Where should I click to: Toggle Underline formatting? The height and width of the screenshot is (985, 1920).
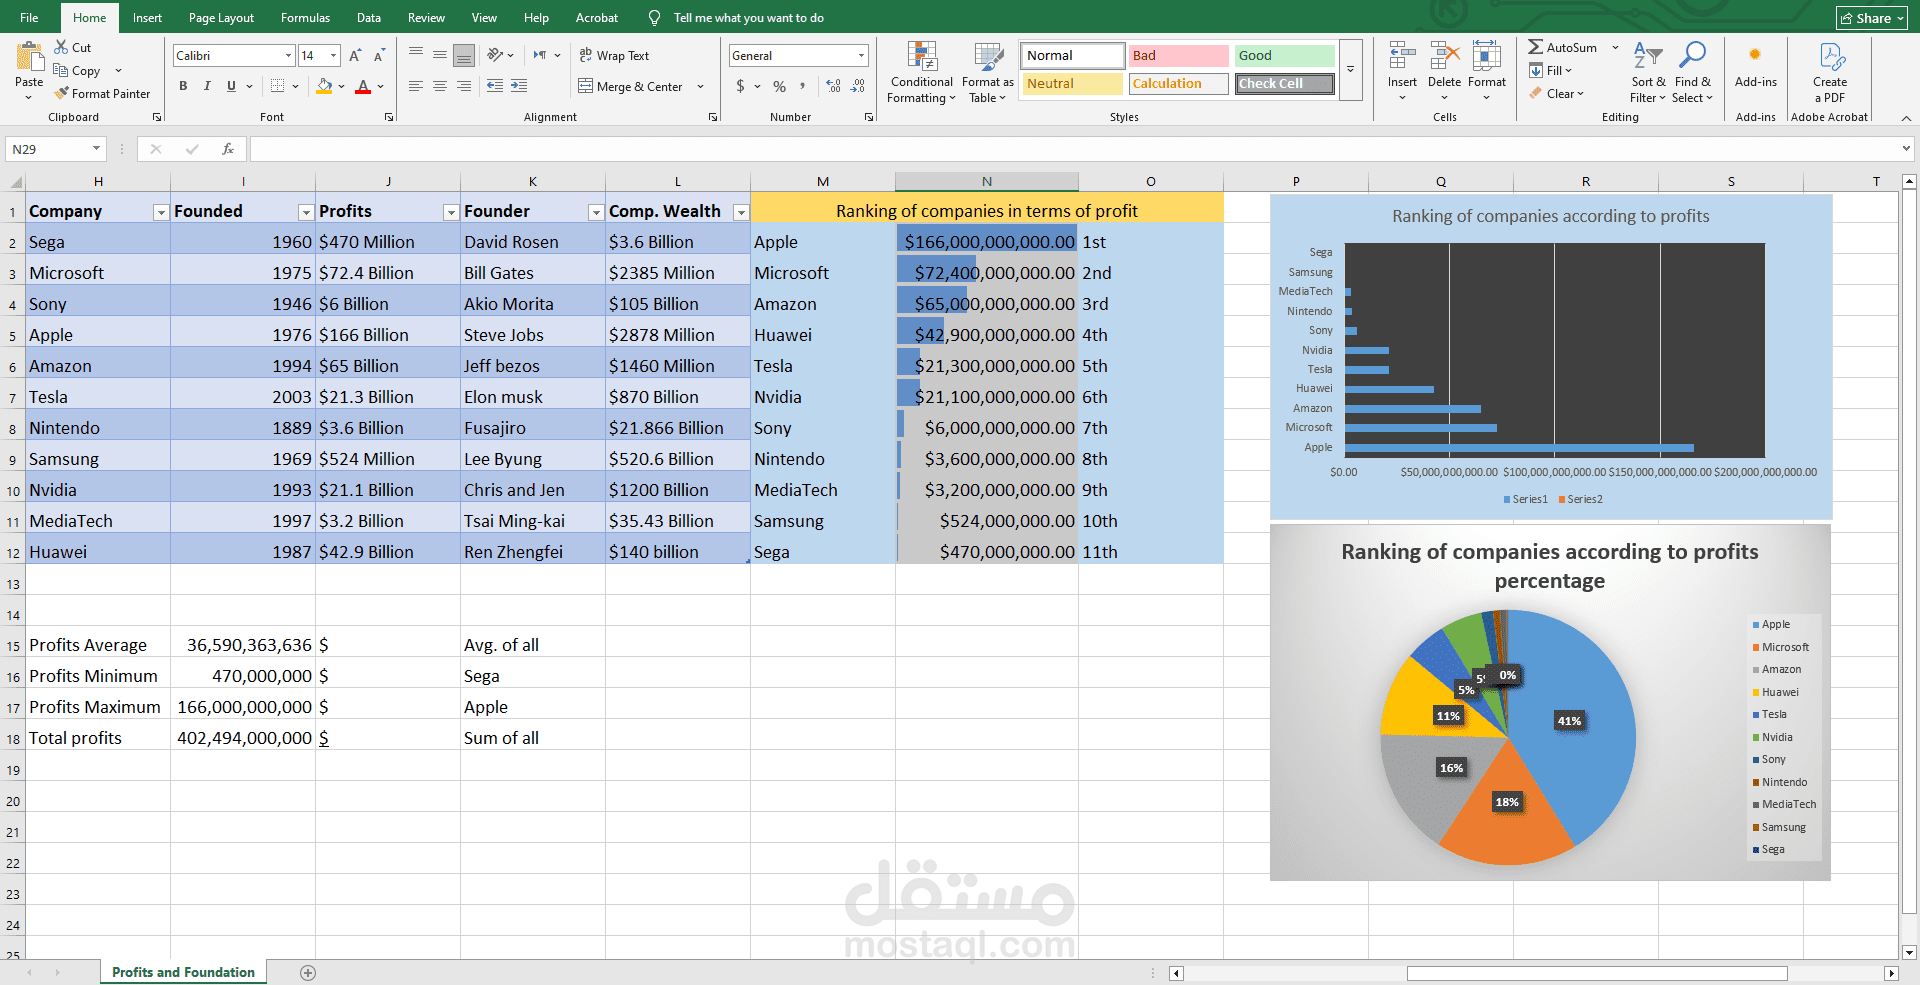(231, 86)
